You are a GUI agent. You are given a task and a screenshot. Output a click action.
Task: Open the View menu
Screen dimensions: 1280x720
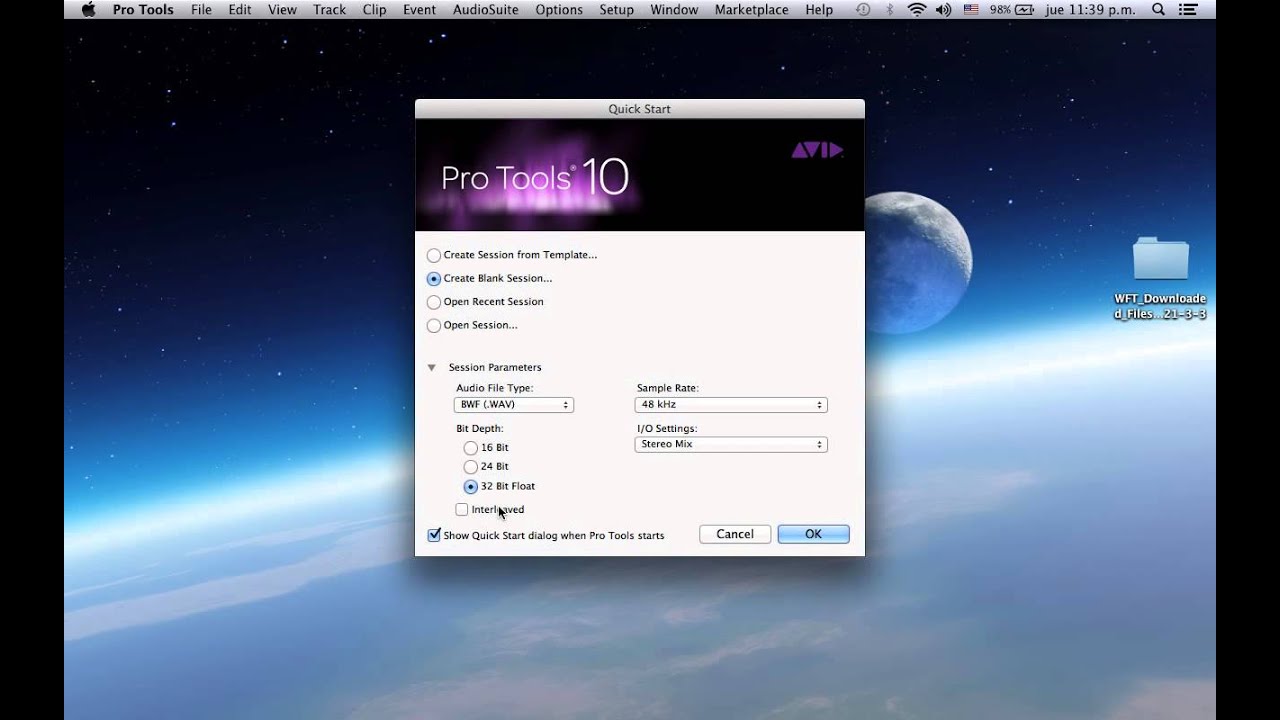click(x=283, y=9)
